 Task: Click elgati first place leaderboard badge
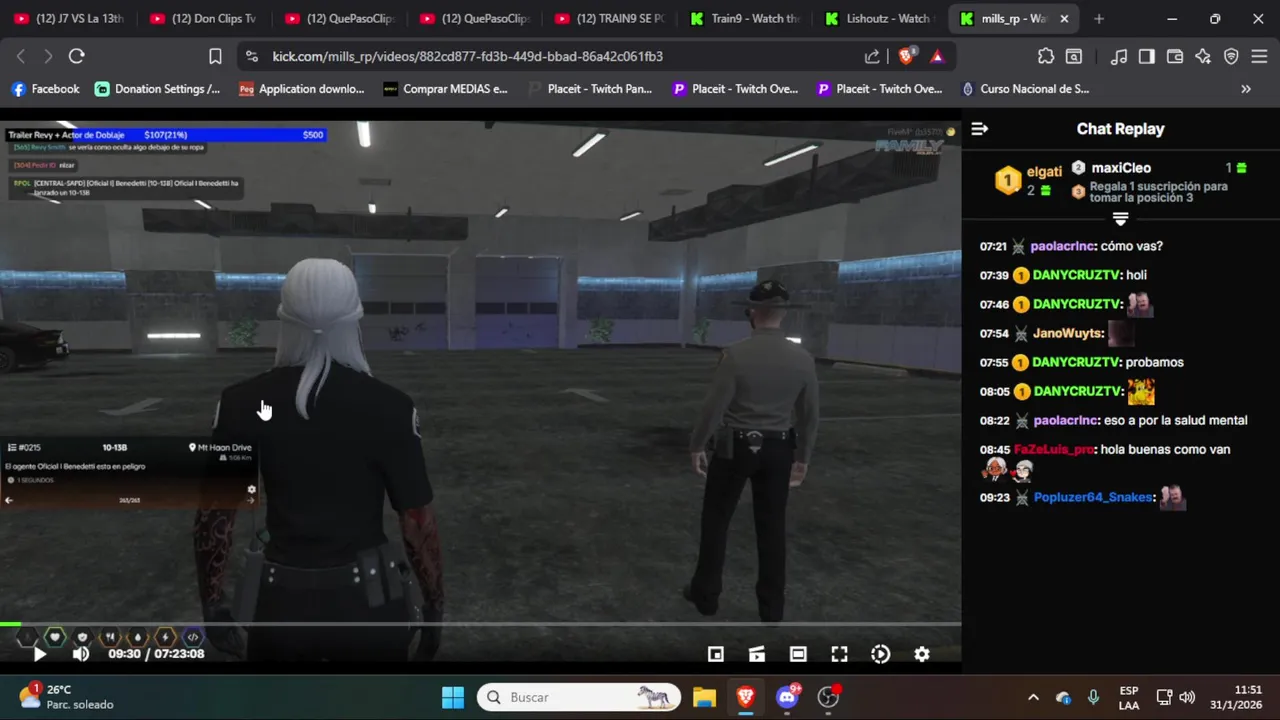click(1007, 181)
